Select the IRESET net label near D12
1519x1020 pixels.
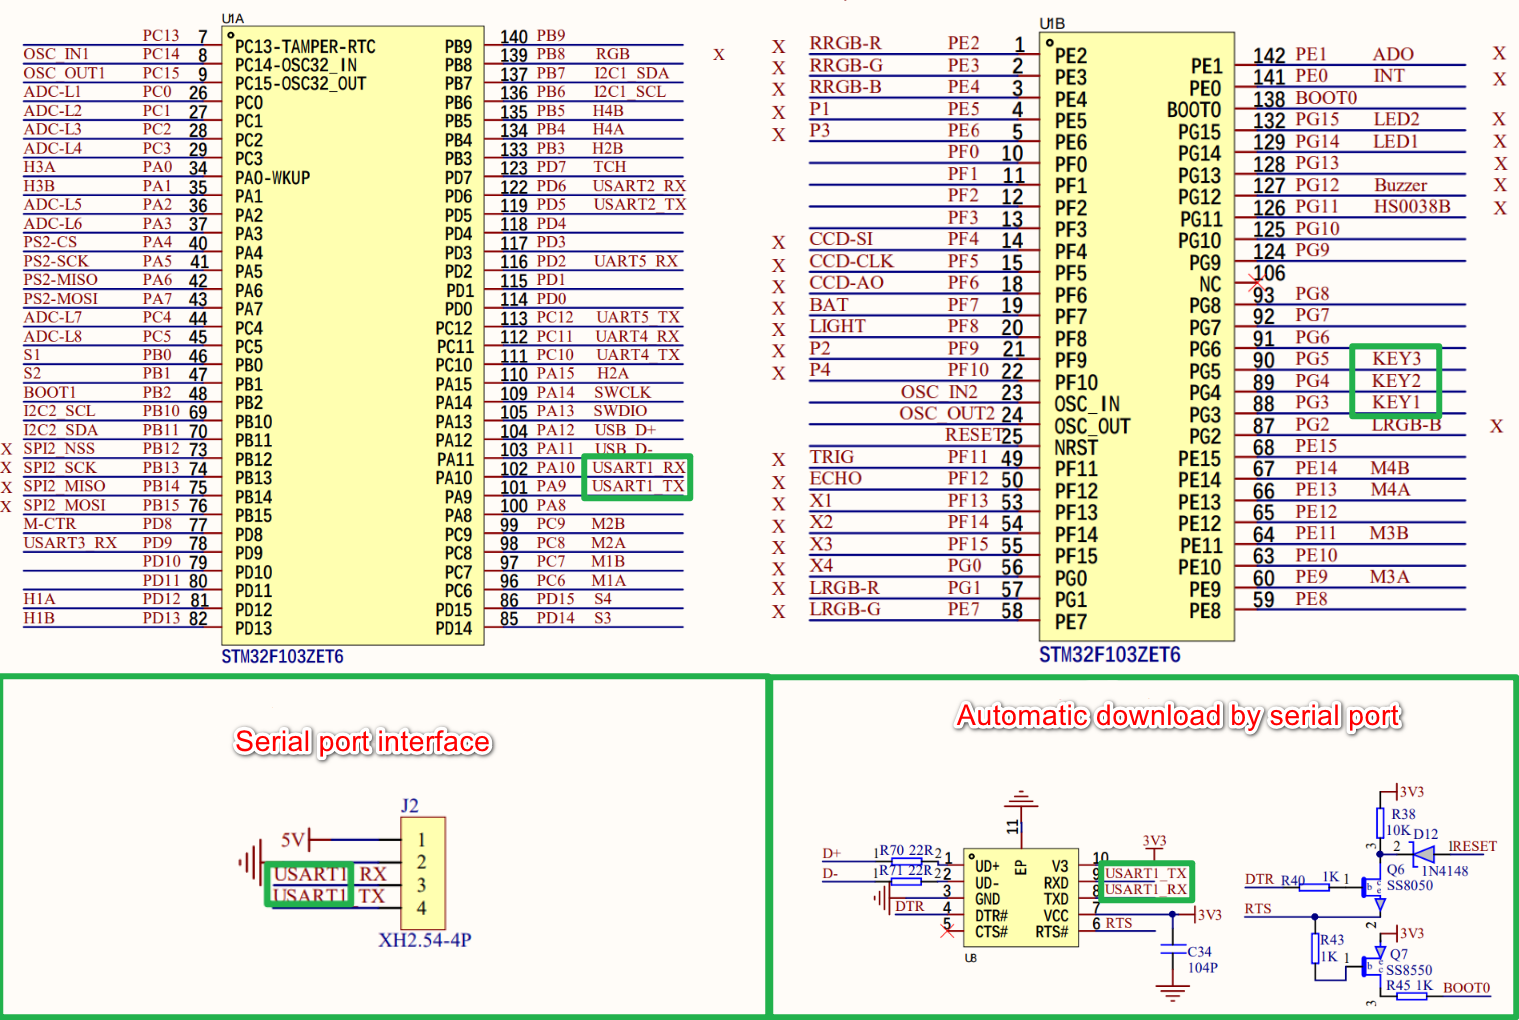pos(1472,846)
